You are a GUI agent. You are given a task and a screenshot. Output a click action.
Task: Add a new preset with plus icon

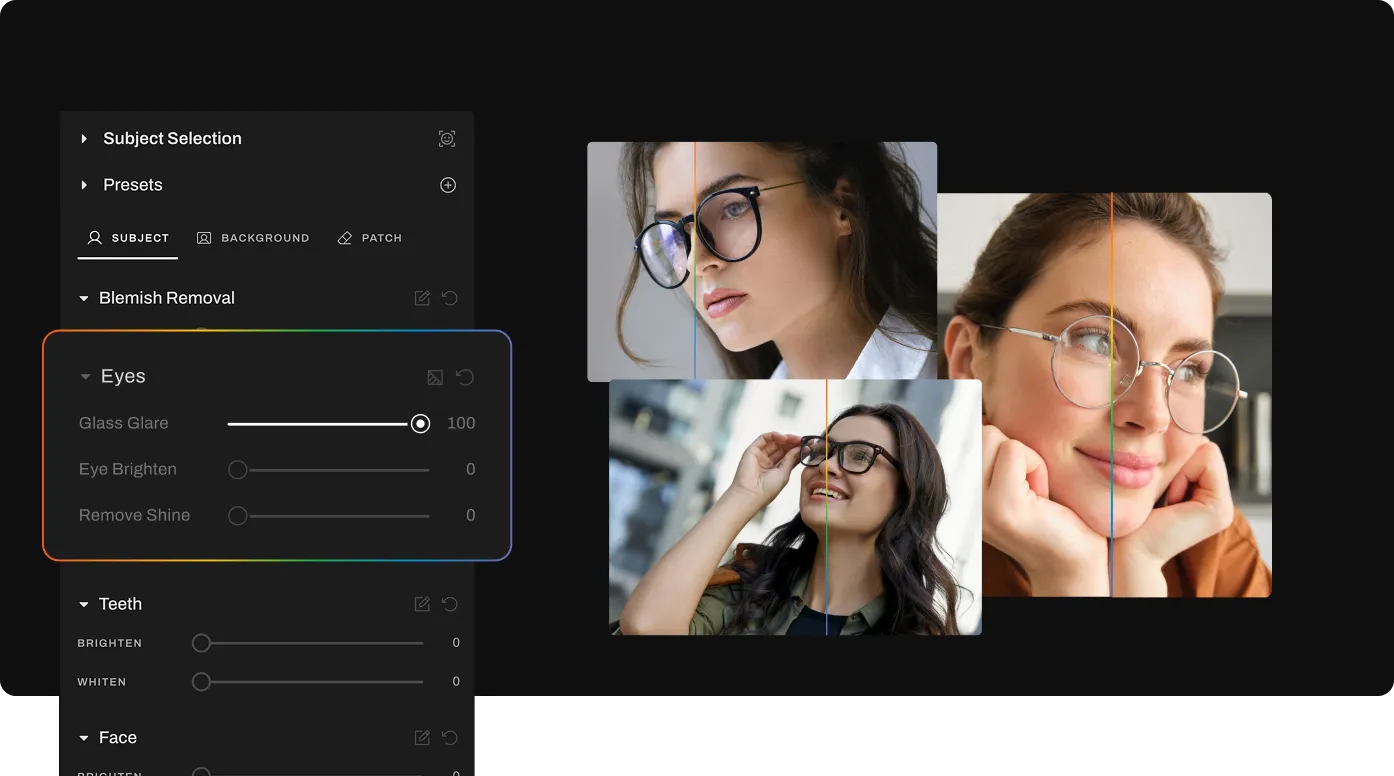pos(448,185)
